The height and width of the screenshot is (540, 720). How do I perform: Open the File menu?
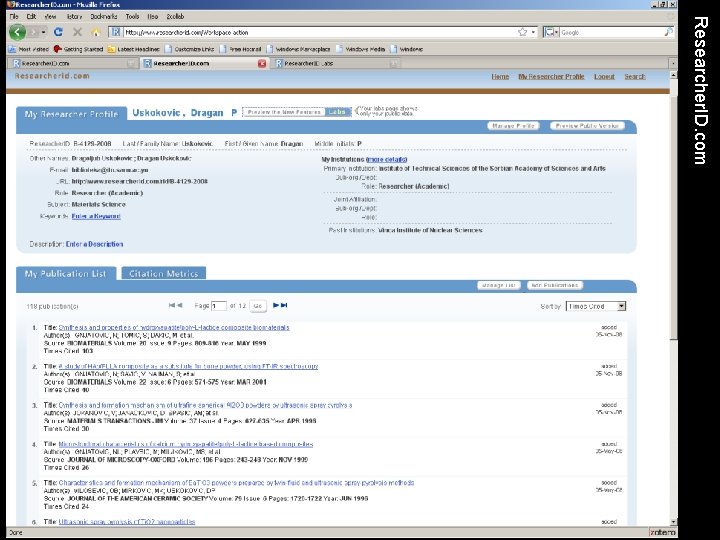tap(14, 17)
